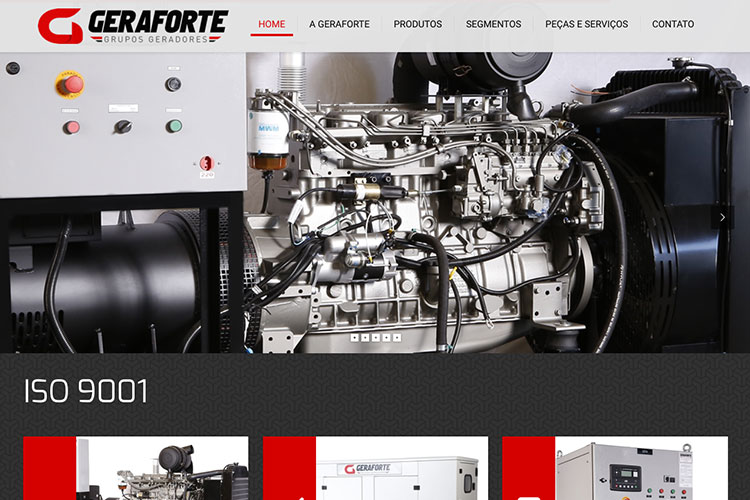Select the second slideshow pagination dot
The height and width of the screenshot is (500, 750).
pyautogui.click(x=365, y=338)
